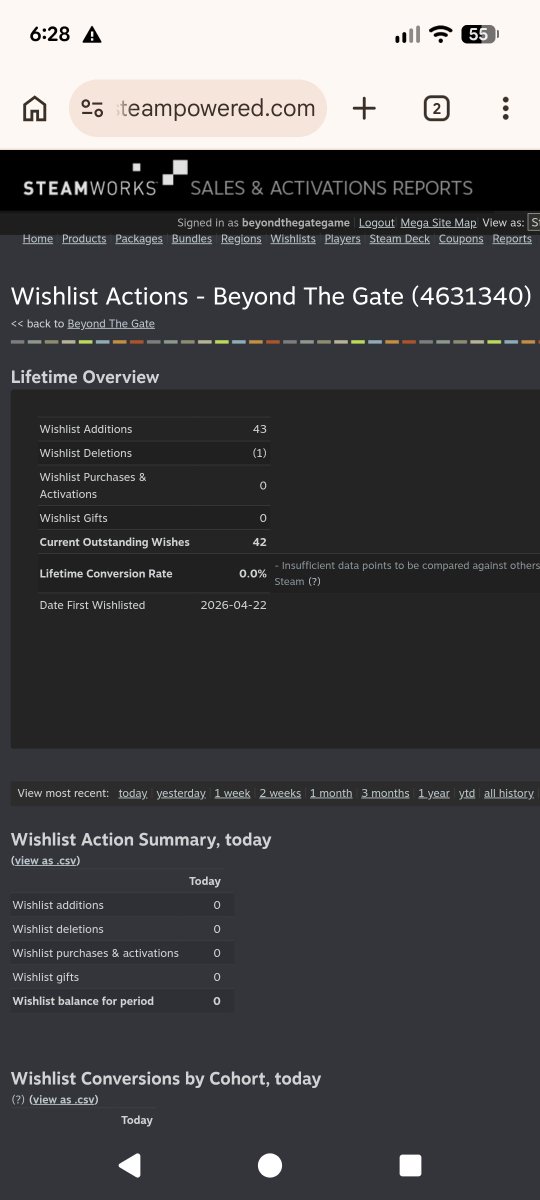Image resolution: width=540 pixels, height=1200 pixels.
Task: Tap the Chrome home icon
Action: click(35, 108)
